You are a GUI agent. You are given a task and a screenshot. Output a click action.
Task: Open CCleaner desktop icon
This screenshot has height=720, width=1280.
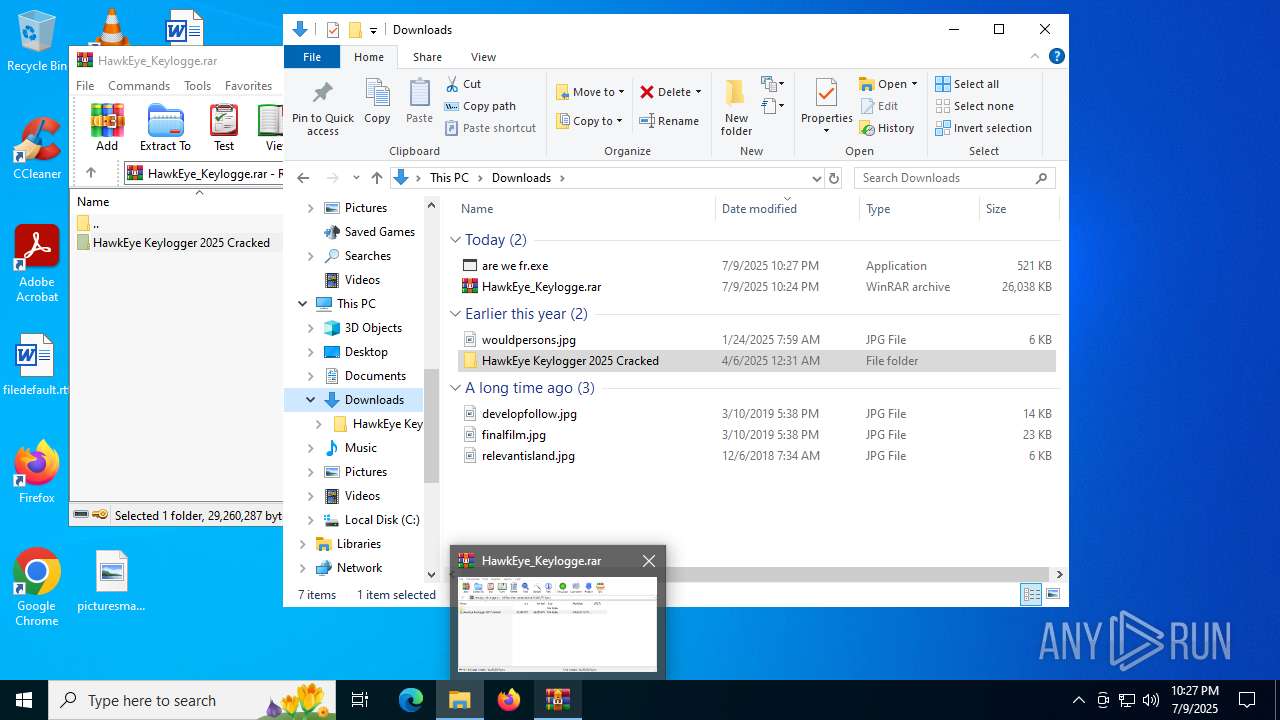pos(37,149)
